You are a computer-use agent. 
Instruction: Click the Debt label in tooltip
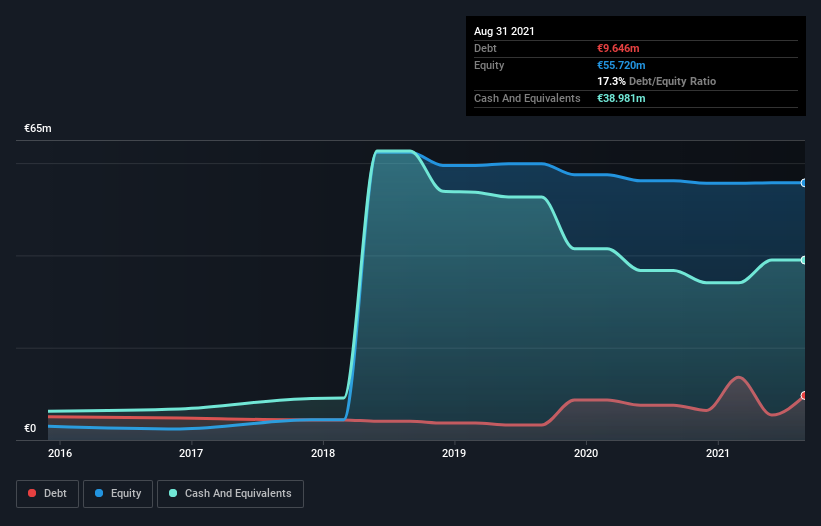click(x=485, y=48)
